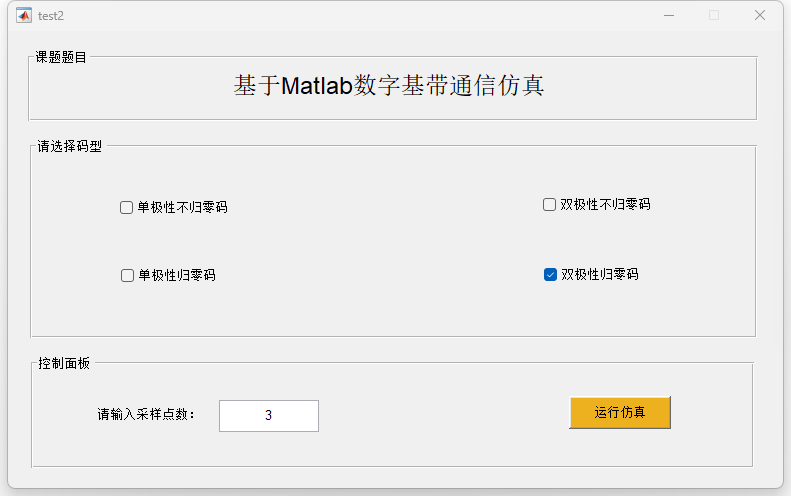Click the test2 window title text
The height and width of the screenshot is (496, 791).
[51, 16]
